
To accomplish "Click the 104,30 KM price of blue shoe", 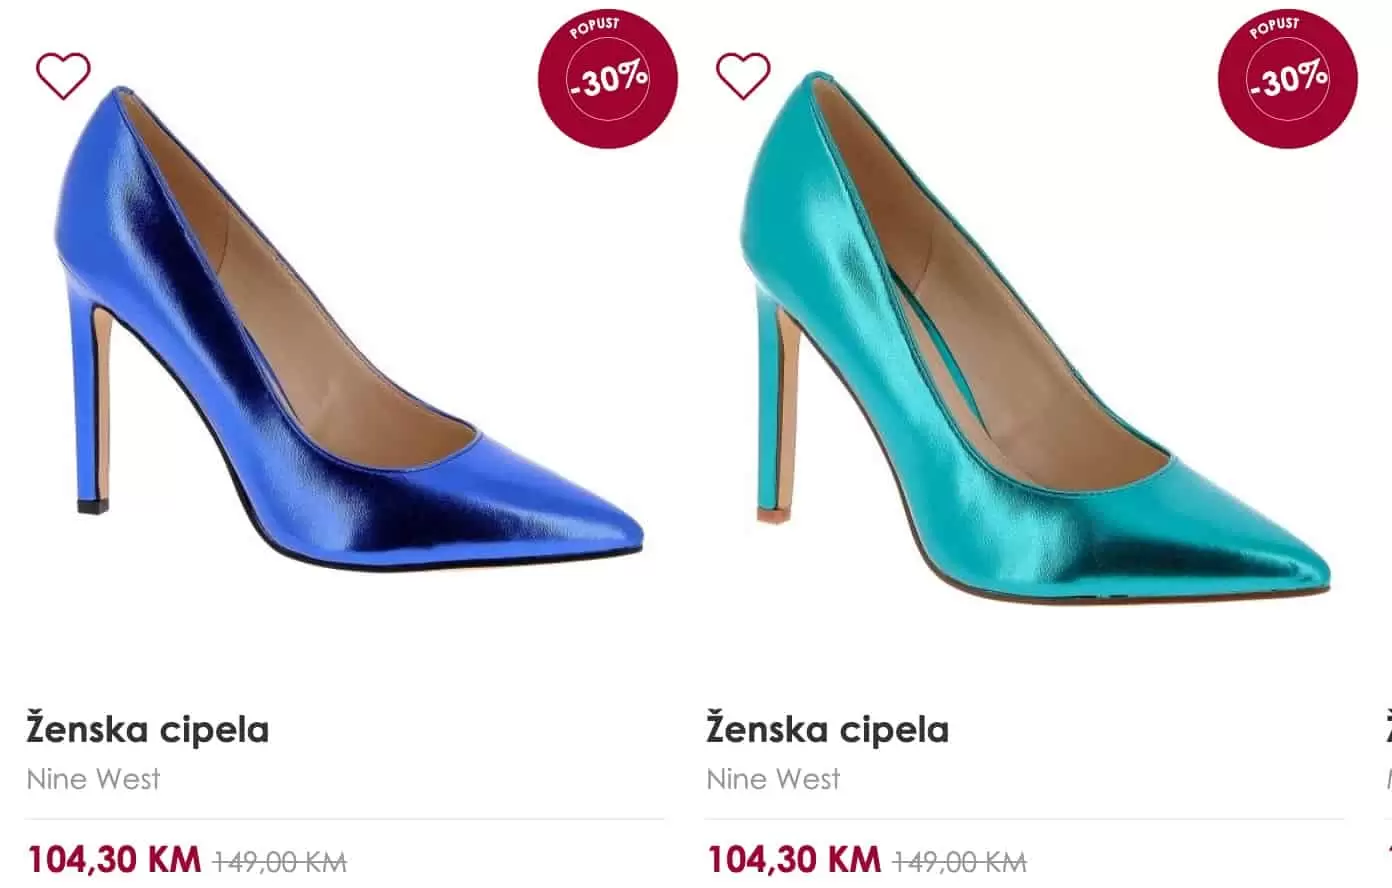I will click(x=114, y=860).
